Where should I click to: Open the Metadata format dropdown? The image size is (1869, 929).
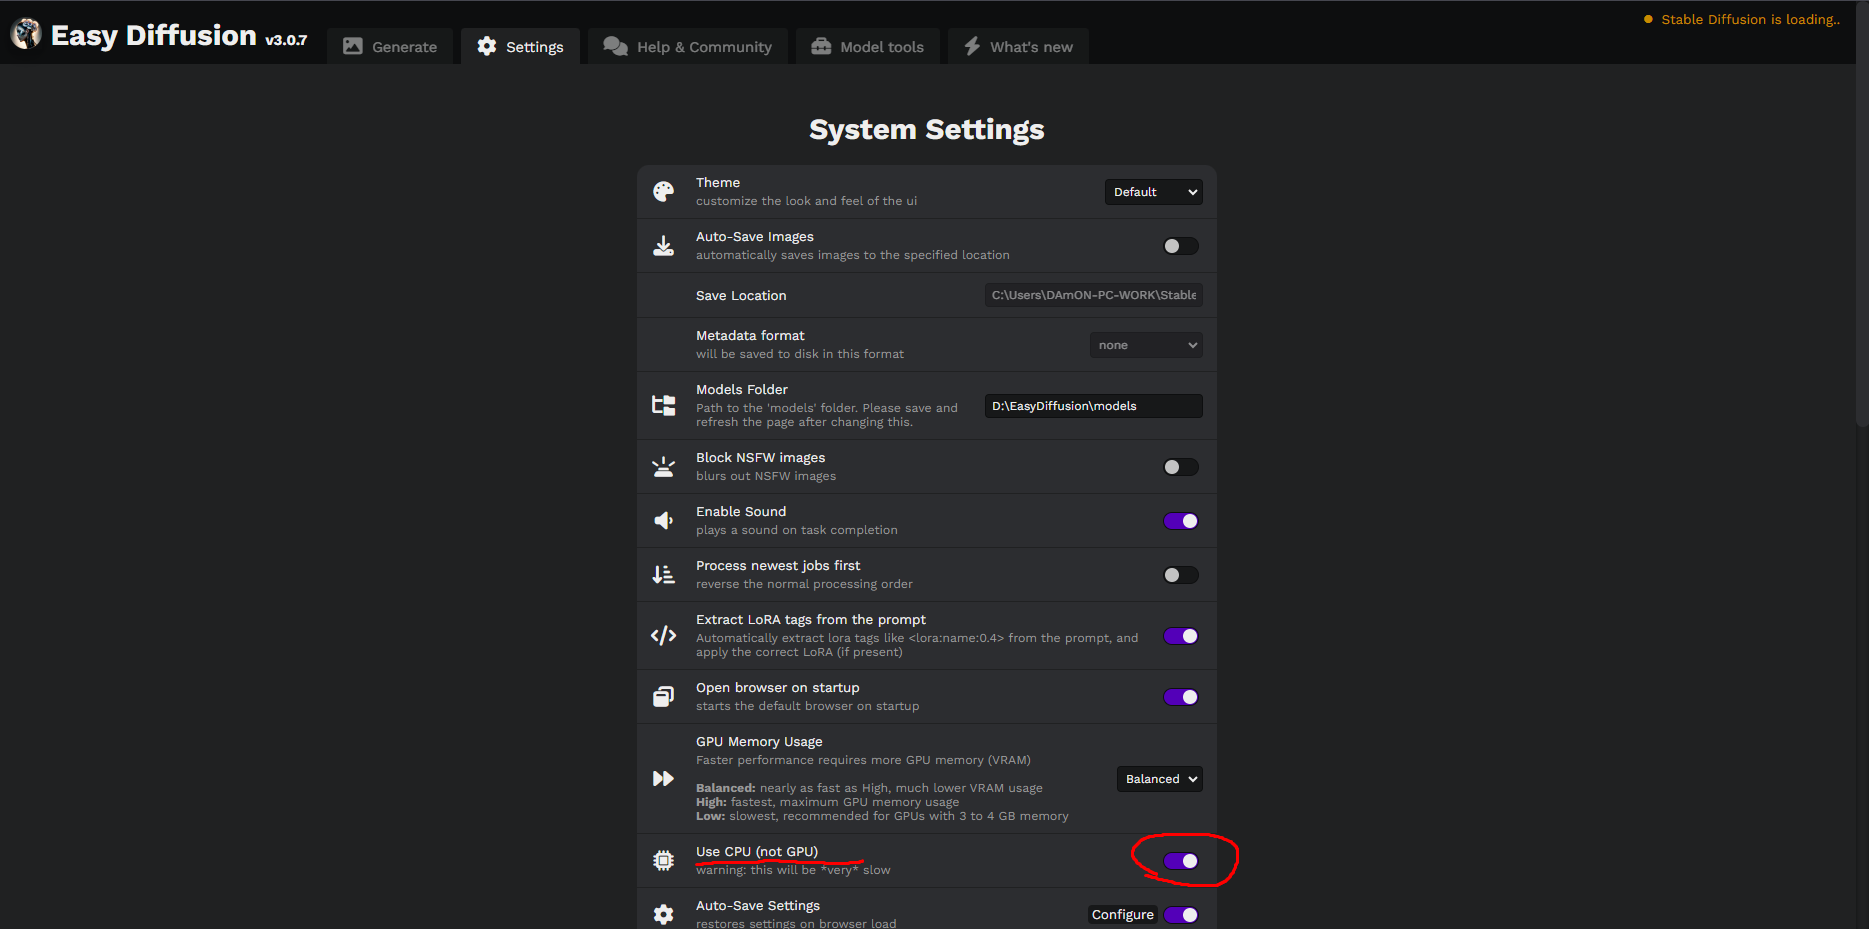[1146, 344]
